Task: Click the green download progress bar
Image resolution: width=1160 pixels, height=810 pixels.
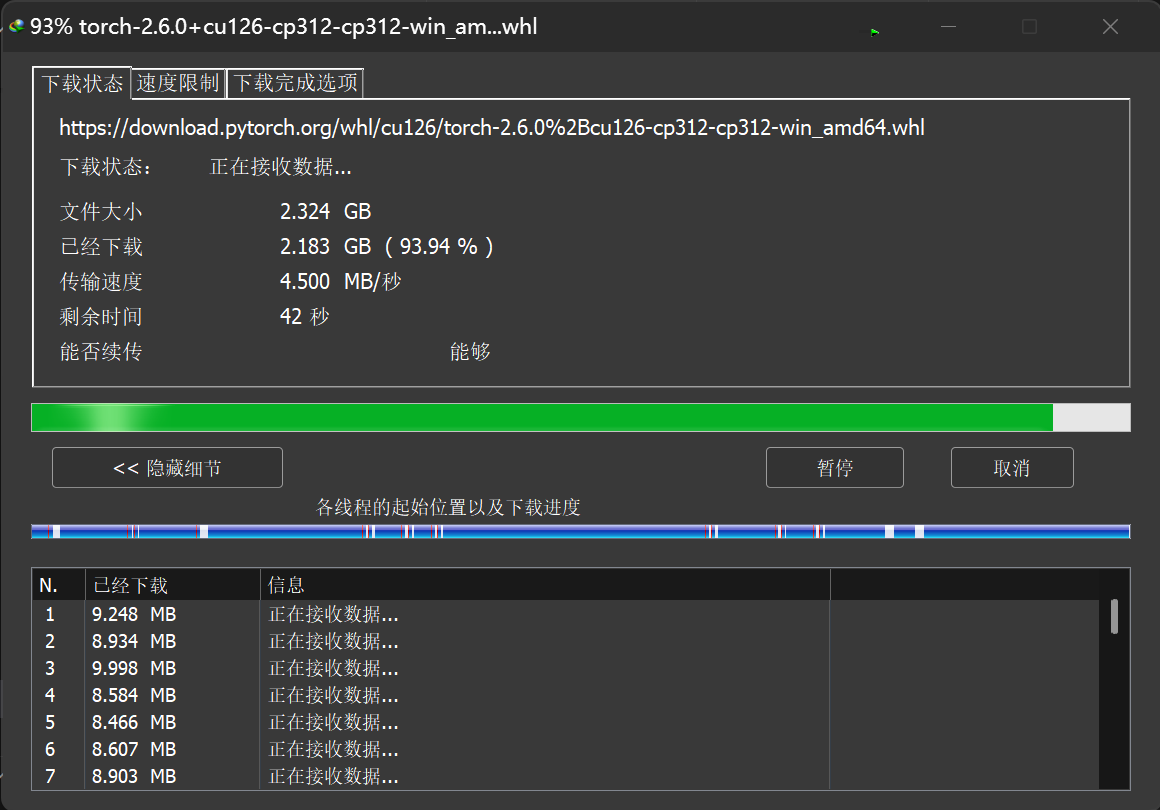Action: (x=581, y=417)
